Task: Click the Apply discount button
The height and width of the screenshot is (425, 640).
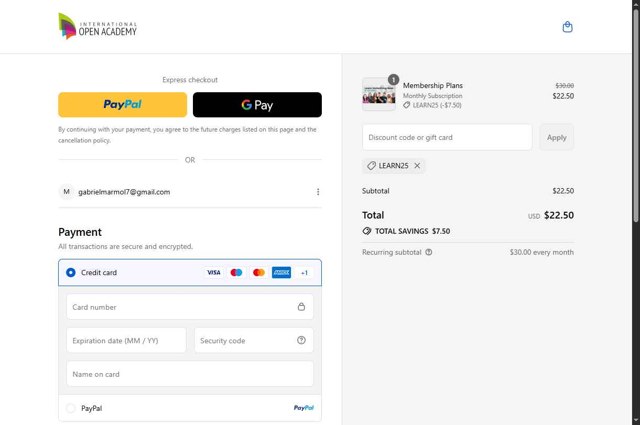Action: 557,137
